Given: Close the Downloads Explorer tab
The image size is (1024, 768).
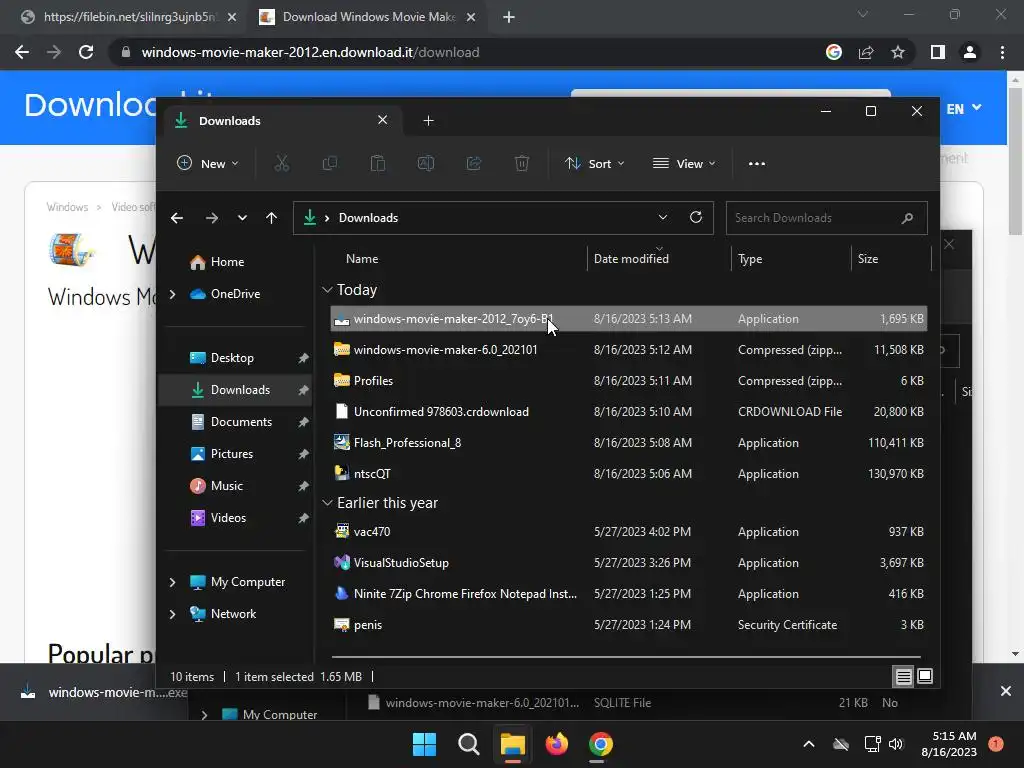Looking at the screenshot, I should click(x=383, y=120).
